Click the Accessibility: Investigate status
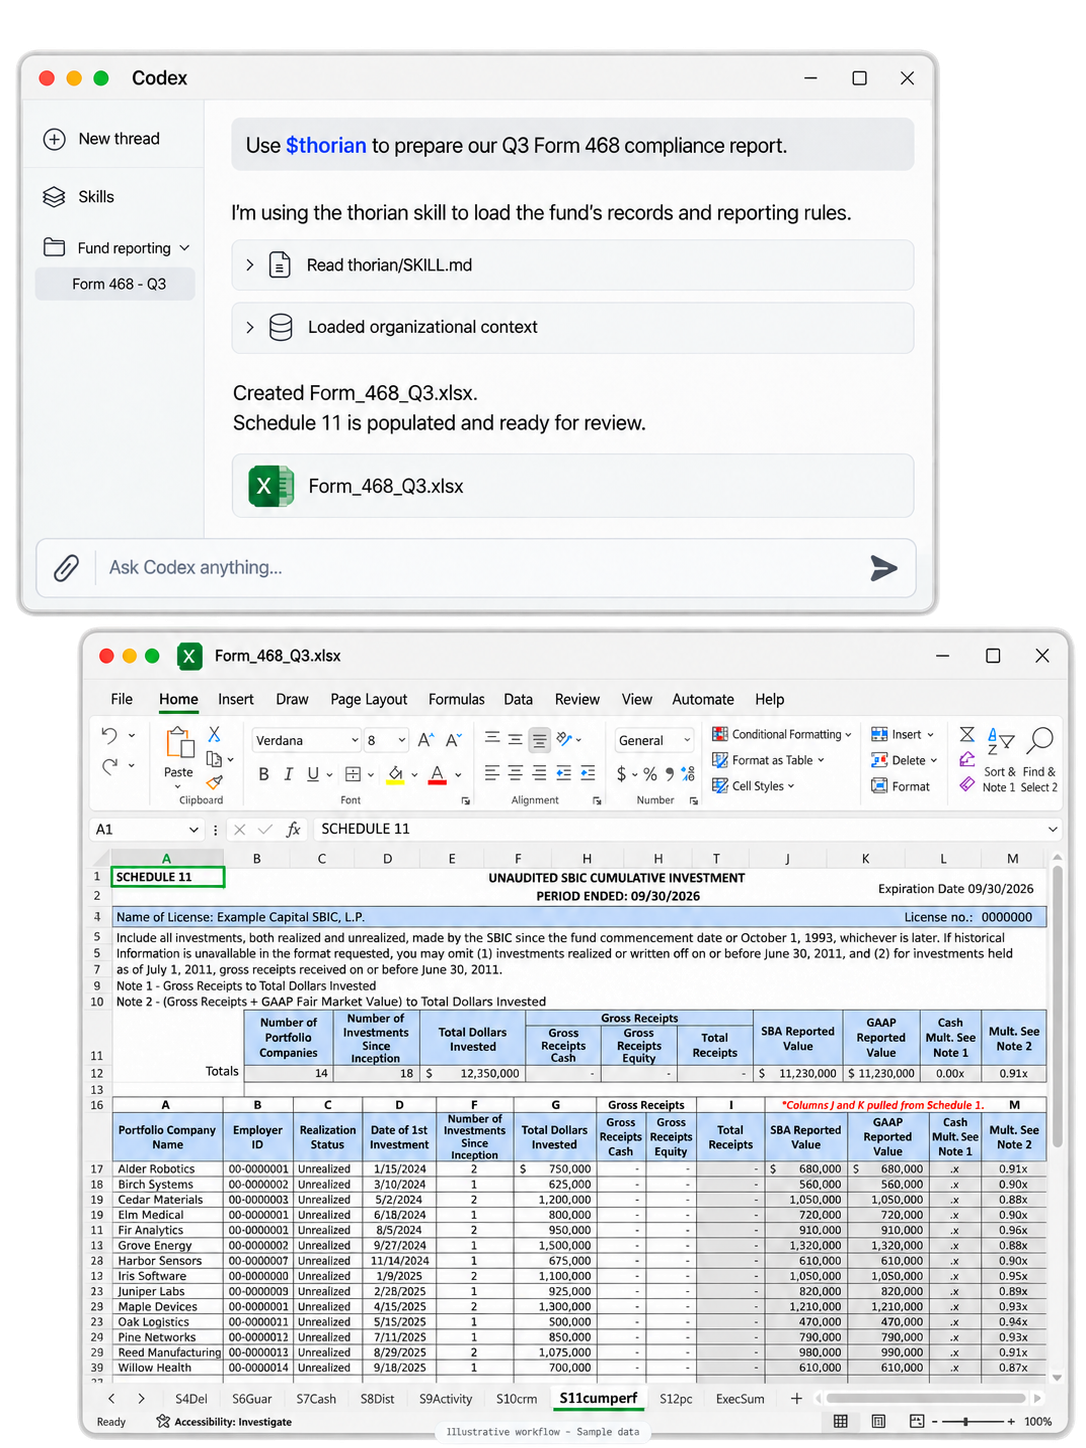Image resolution: width=1086 pixels, height=1448 pixels. pyautogui.click(x=224, y=1421)
